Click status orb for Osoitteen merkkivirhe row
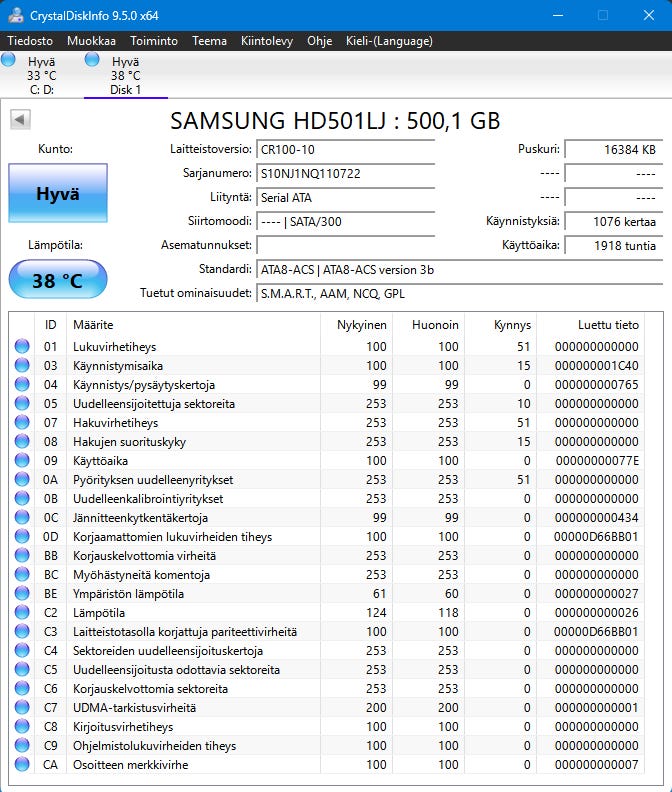 22,765
